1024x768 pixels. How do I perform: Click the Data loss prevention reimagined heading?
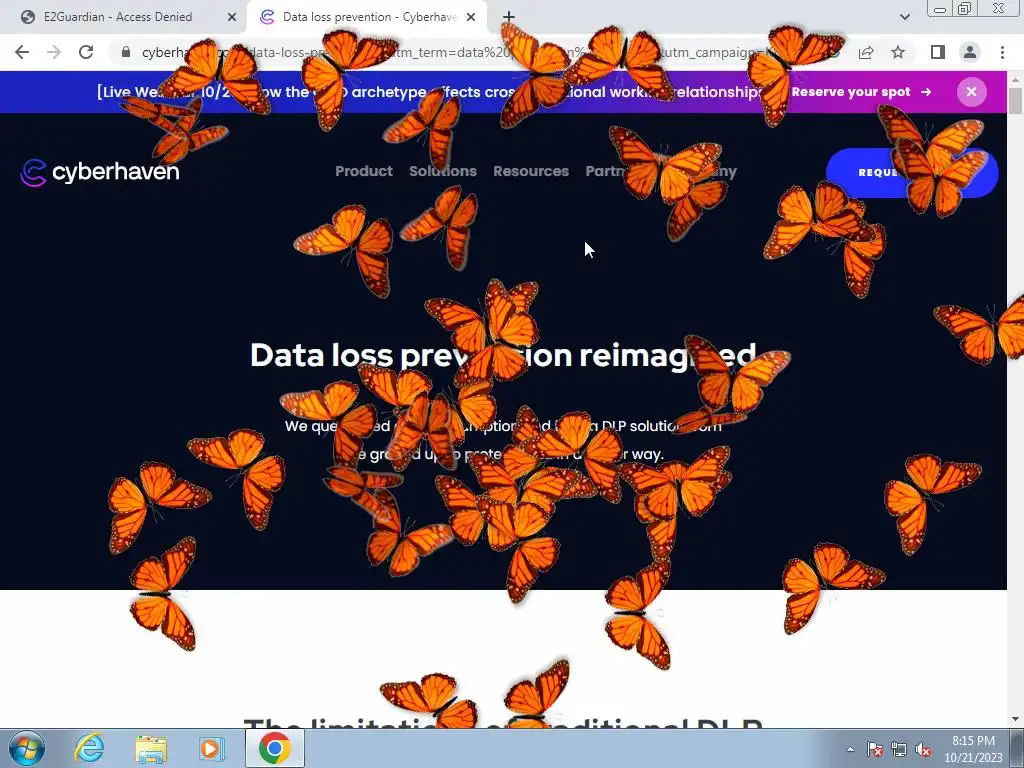coord(503,355)
